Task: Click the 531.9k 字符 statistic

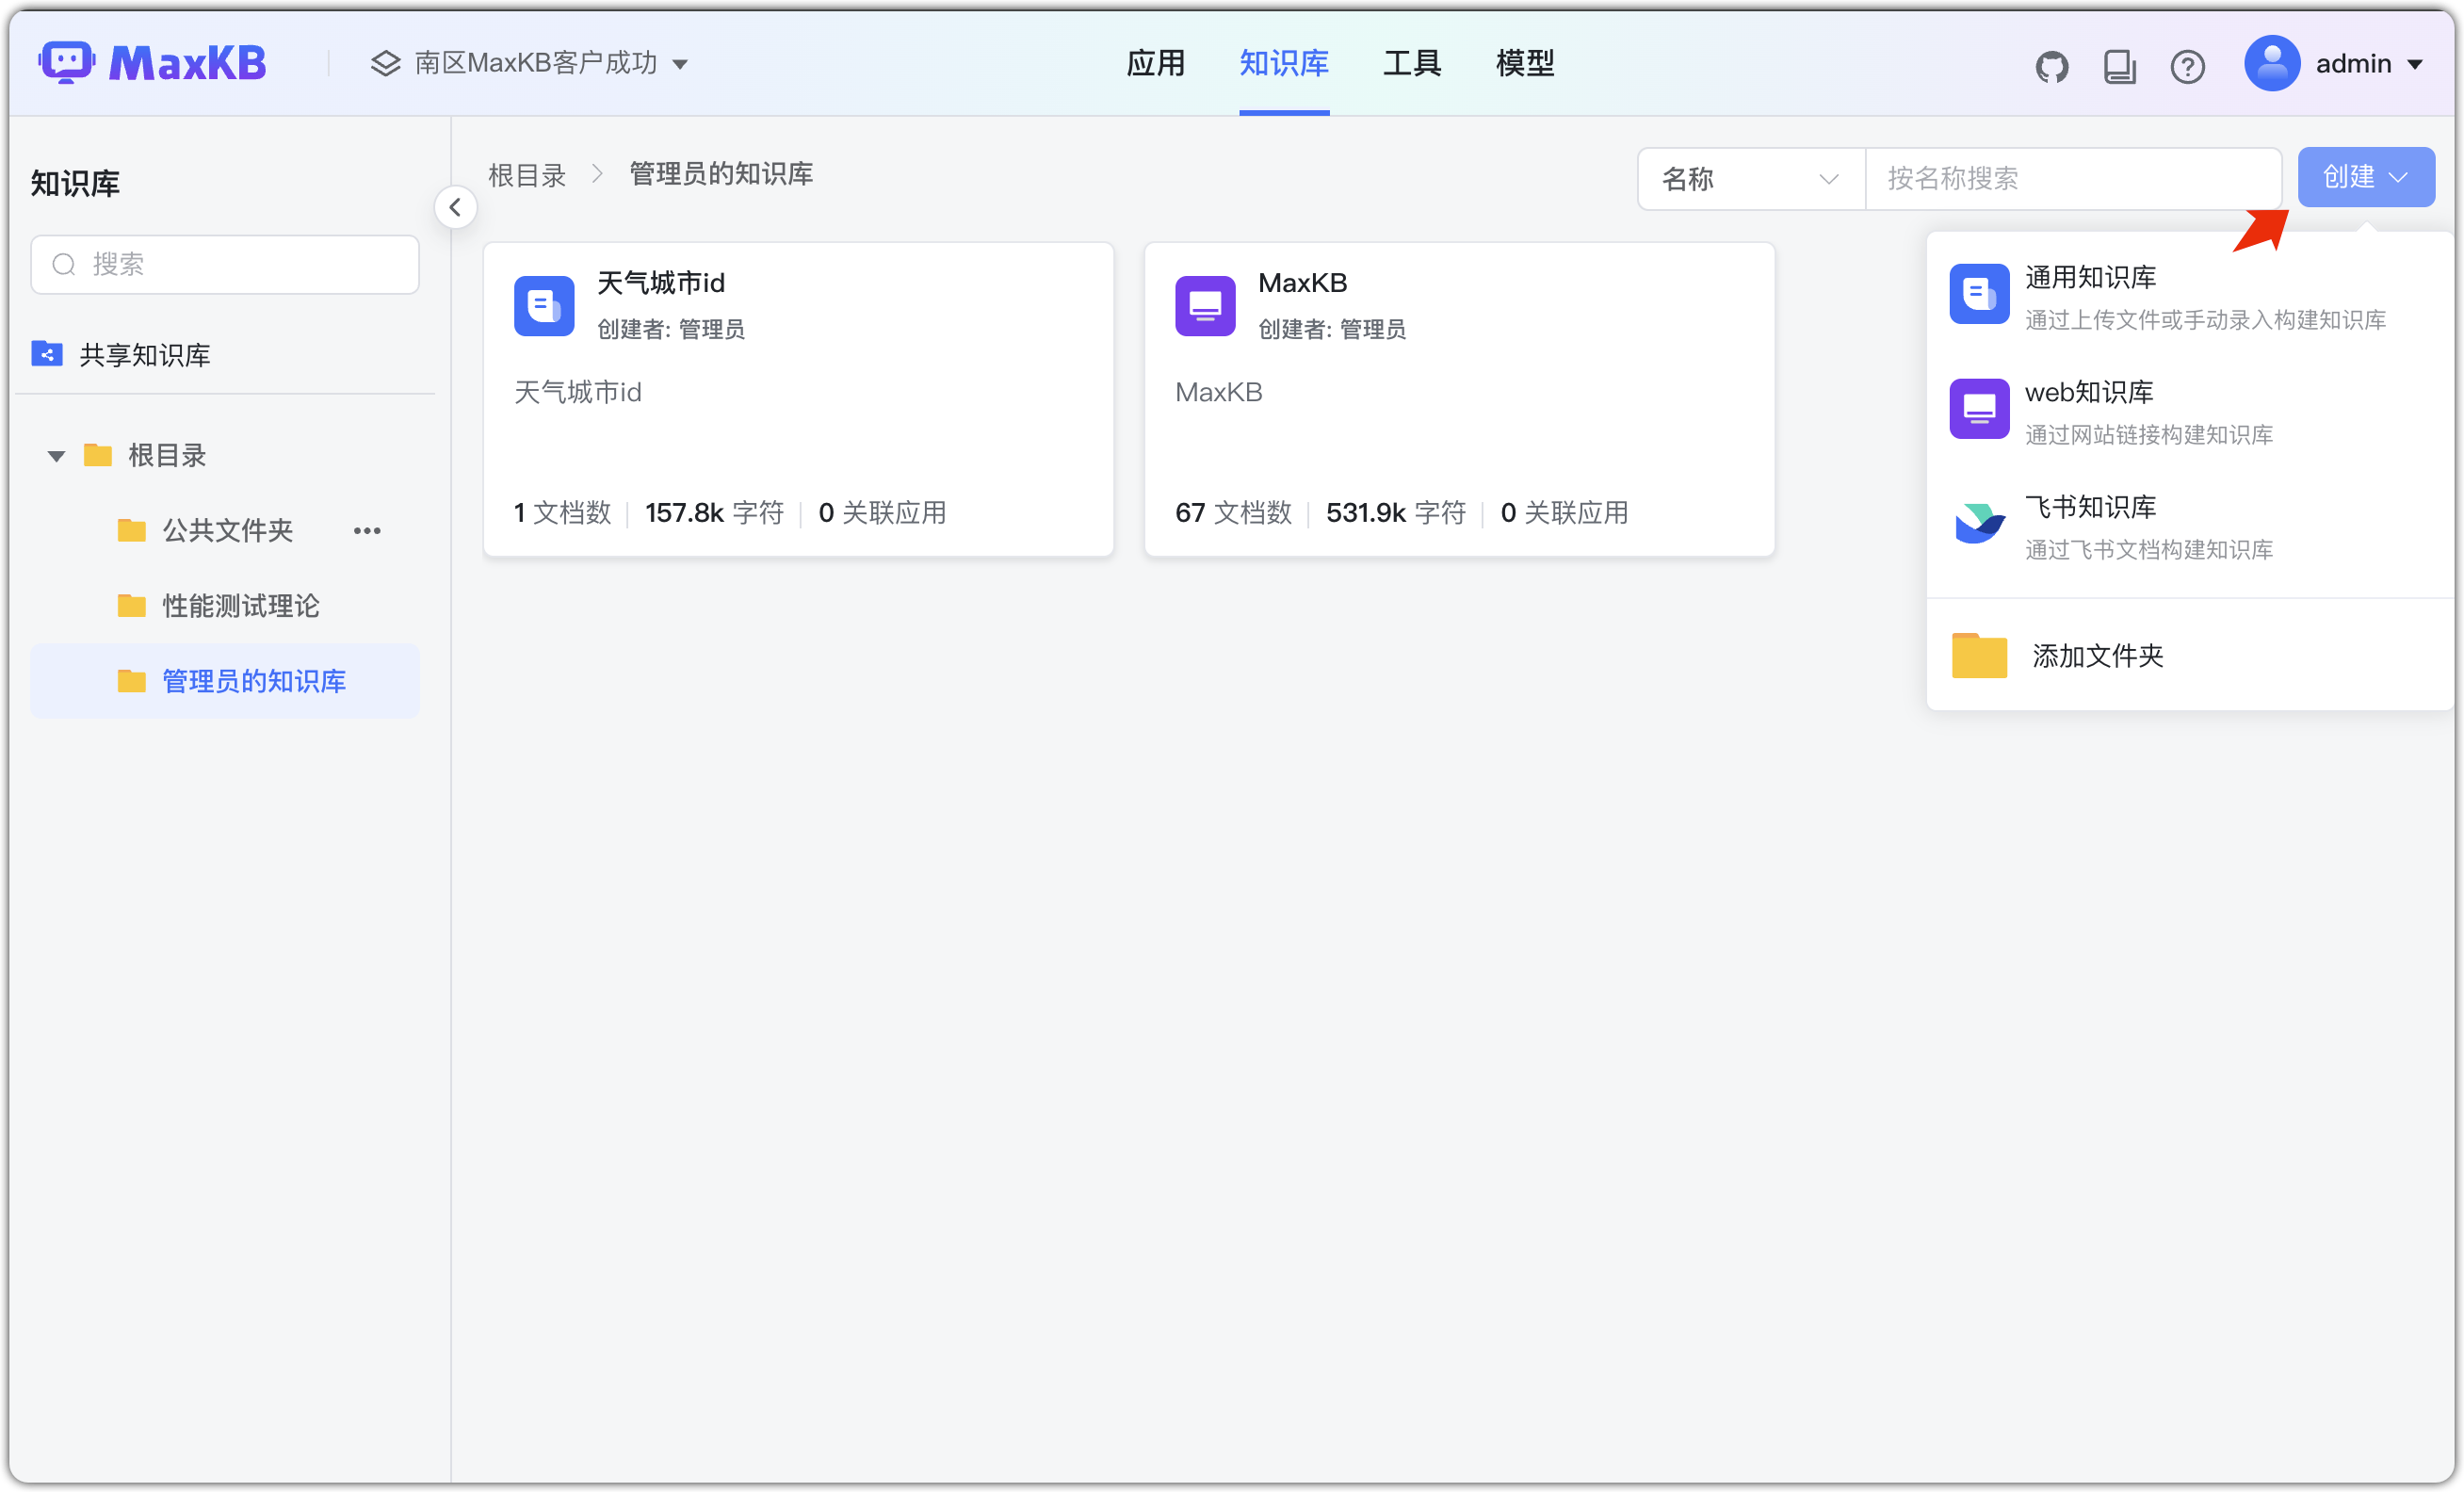Action: pyautogui.click(x=1395, y=513)
